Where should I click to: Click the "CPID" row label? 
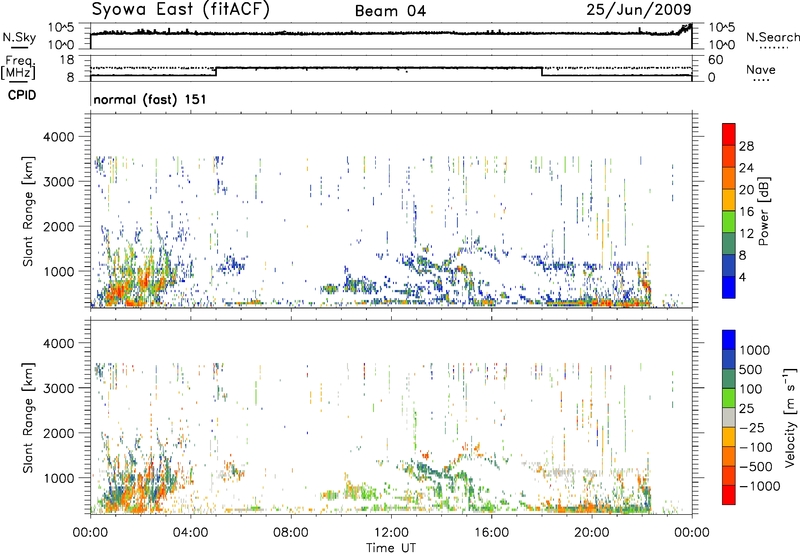[x=22, y=95]
